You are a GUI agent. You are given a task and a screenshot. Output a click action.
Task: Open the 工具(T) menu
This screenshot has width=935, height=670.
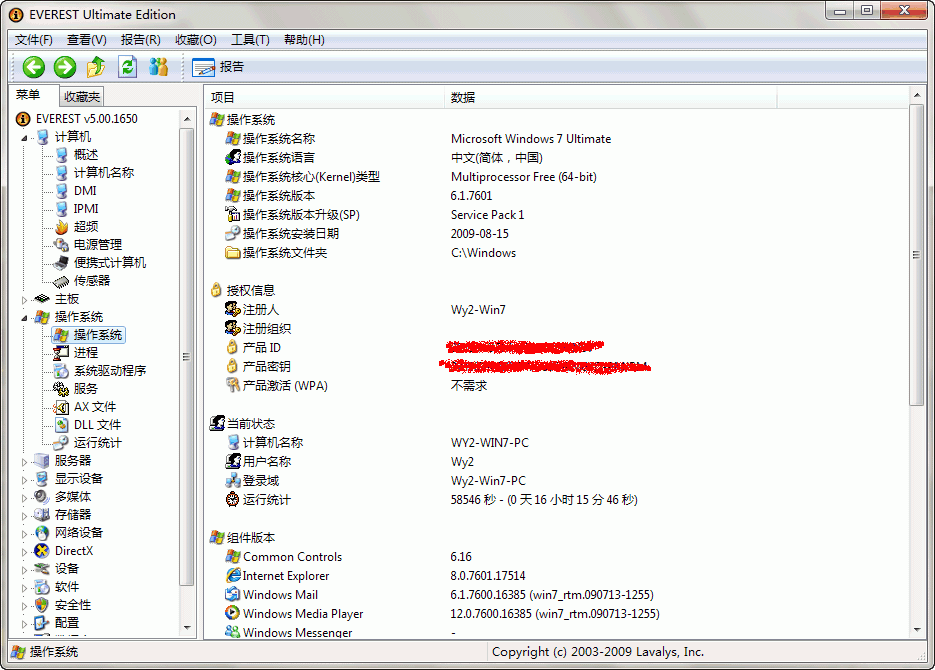tap(250, 40)
